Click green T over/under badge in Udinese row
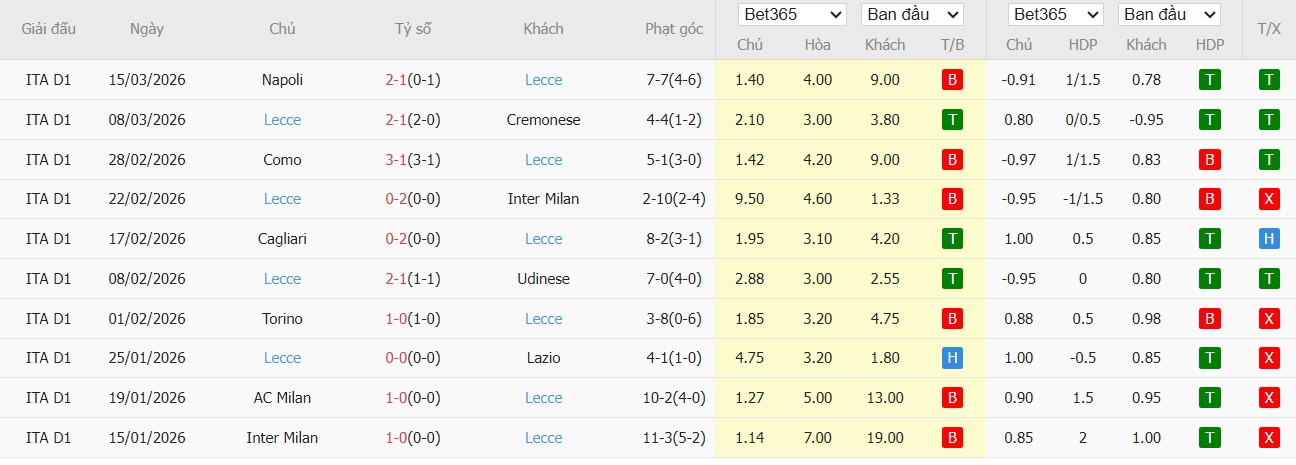 point(1269,279)
